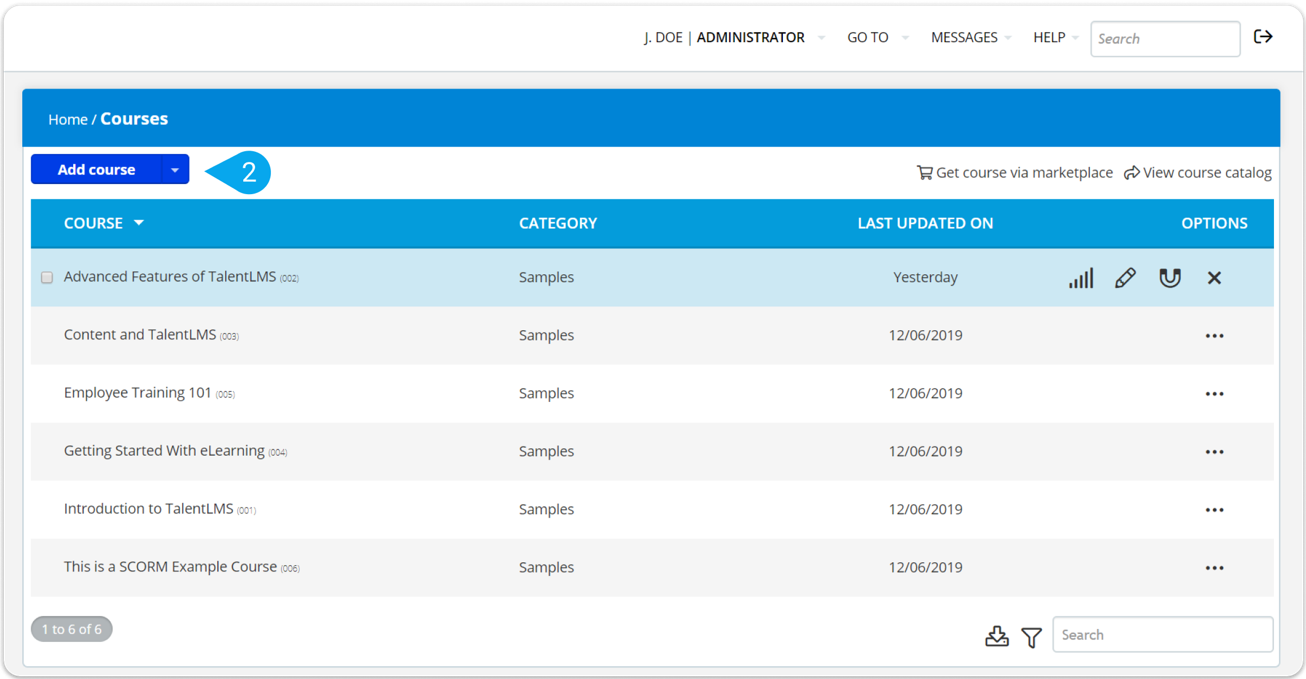This screenshot has width=1306, height=679.
Task: Click 12/06/2019 date in Introduction to TalentLMS row
Action: click(925, 510)
